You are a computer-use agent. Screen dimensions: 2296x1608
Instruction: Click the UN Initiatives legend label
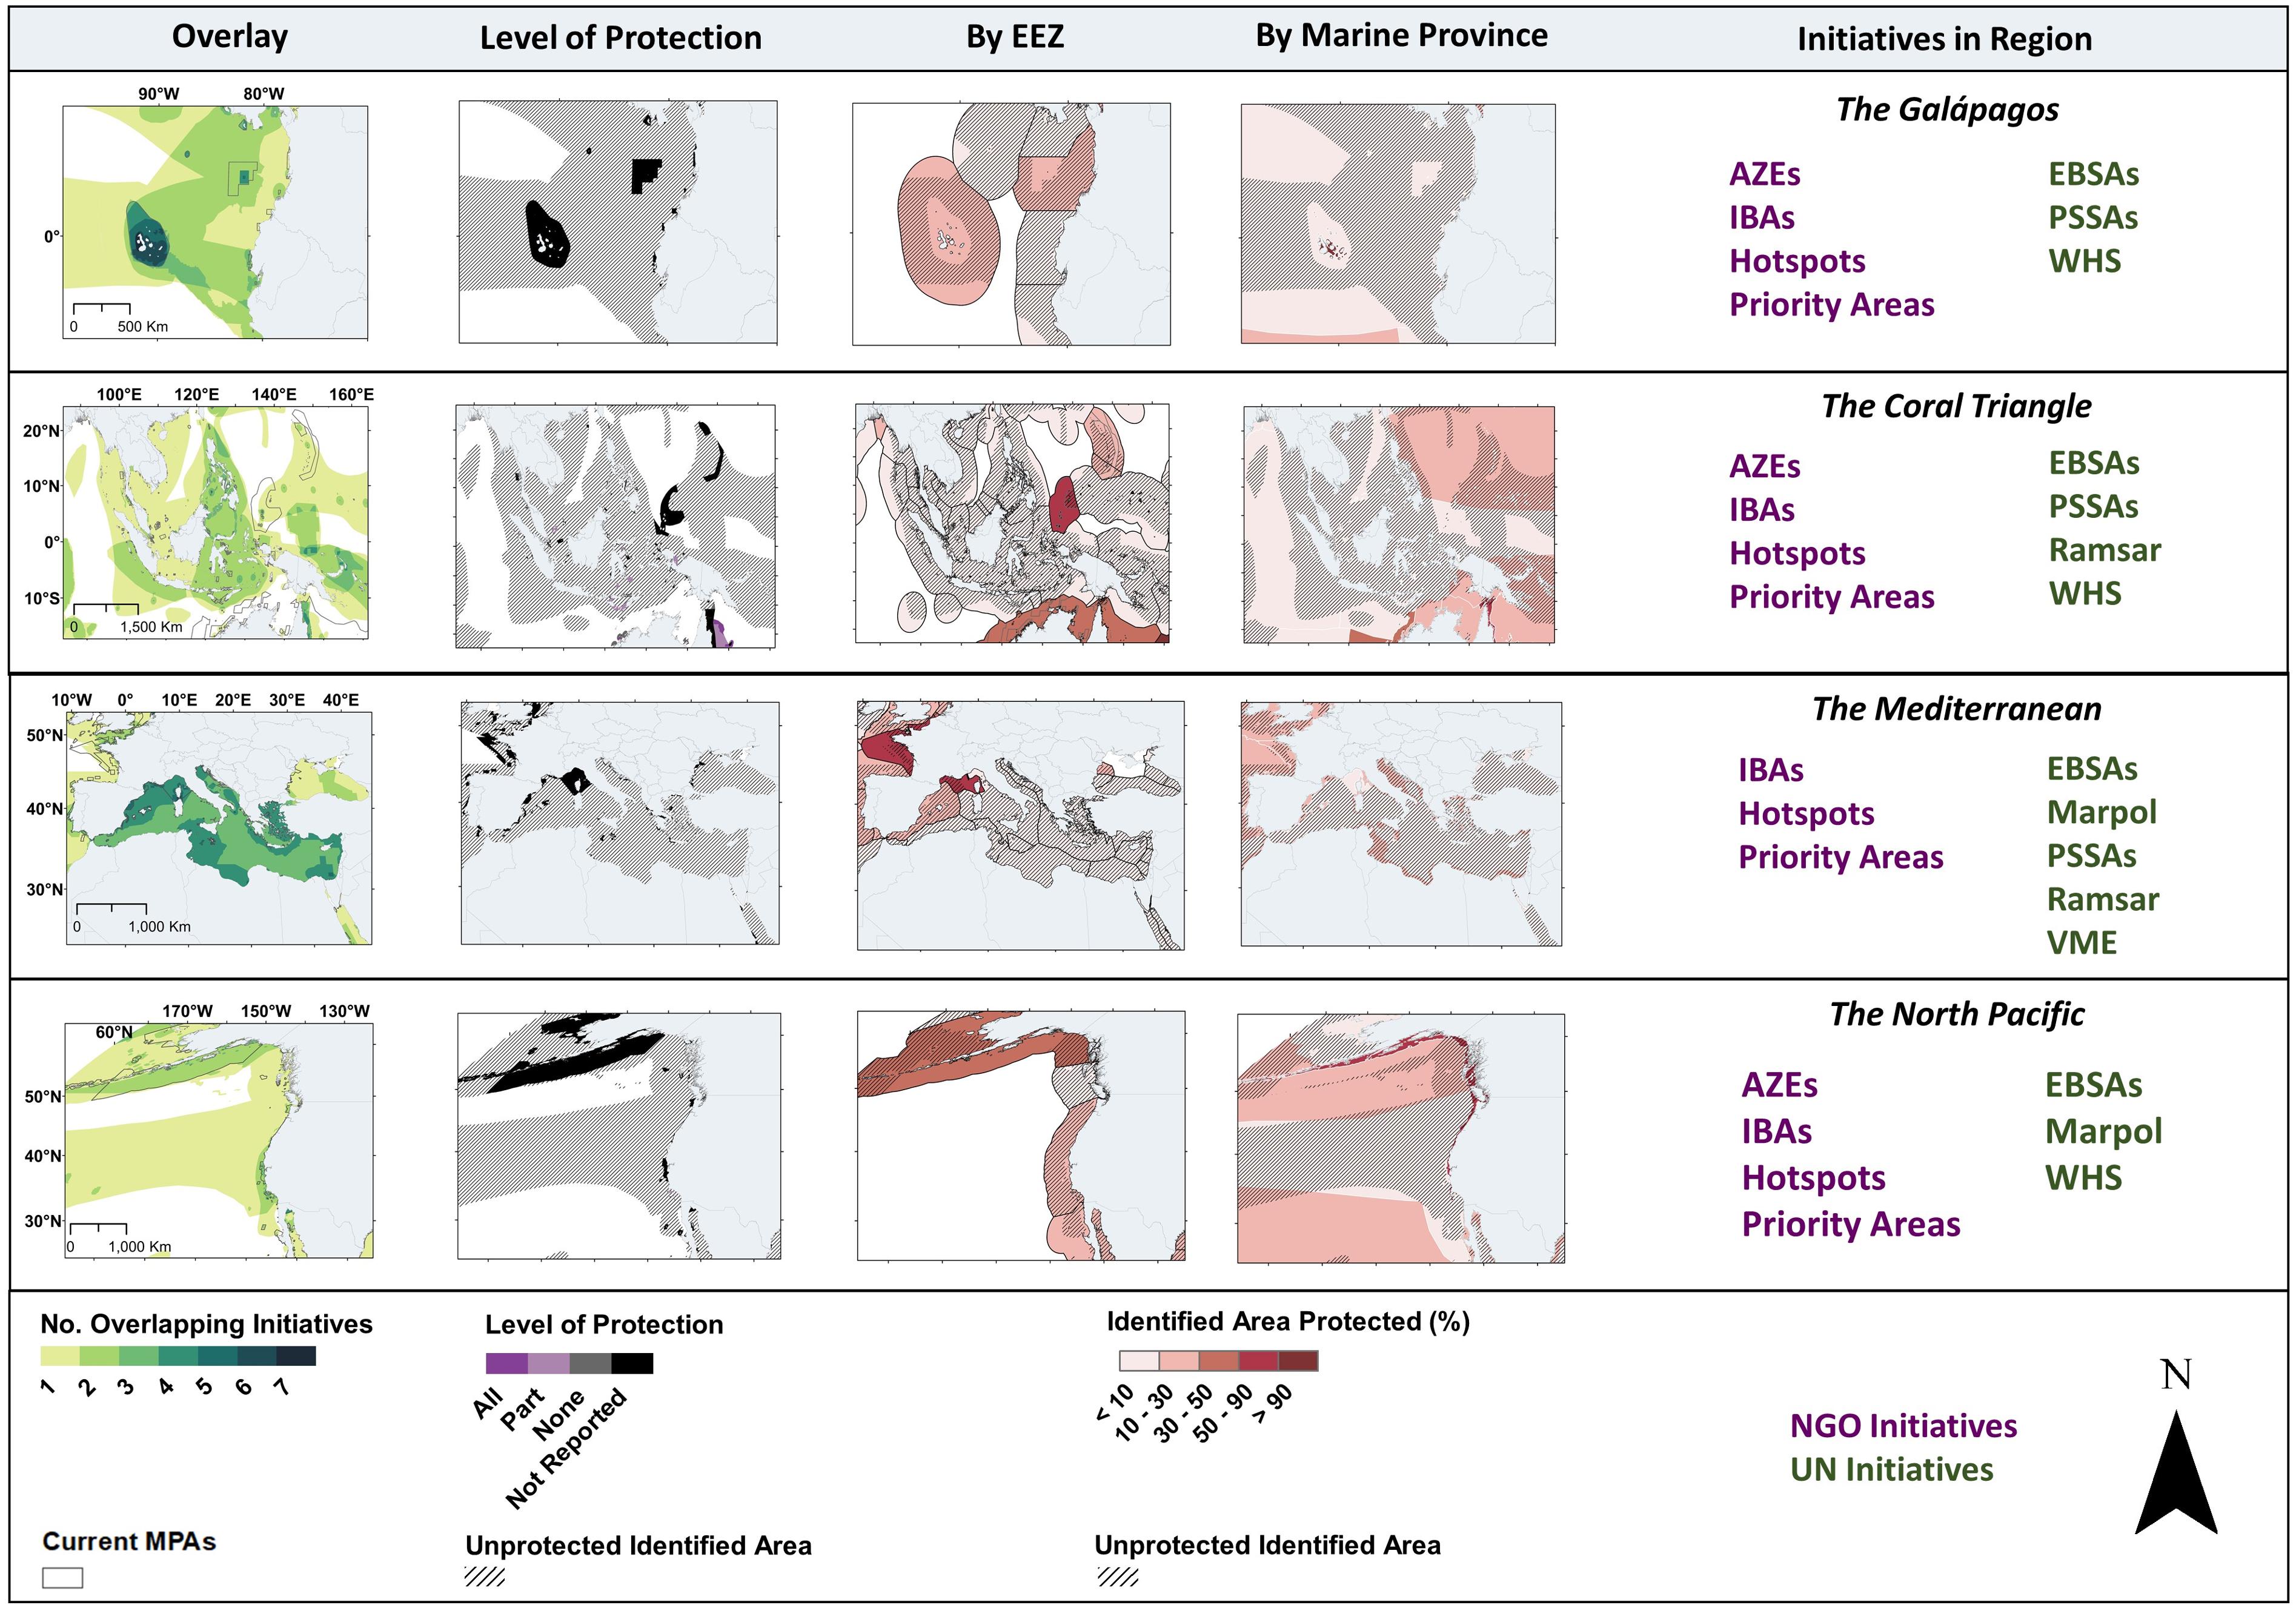point(1891,1470)
